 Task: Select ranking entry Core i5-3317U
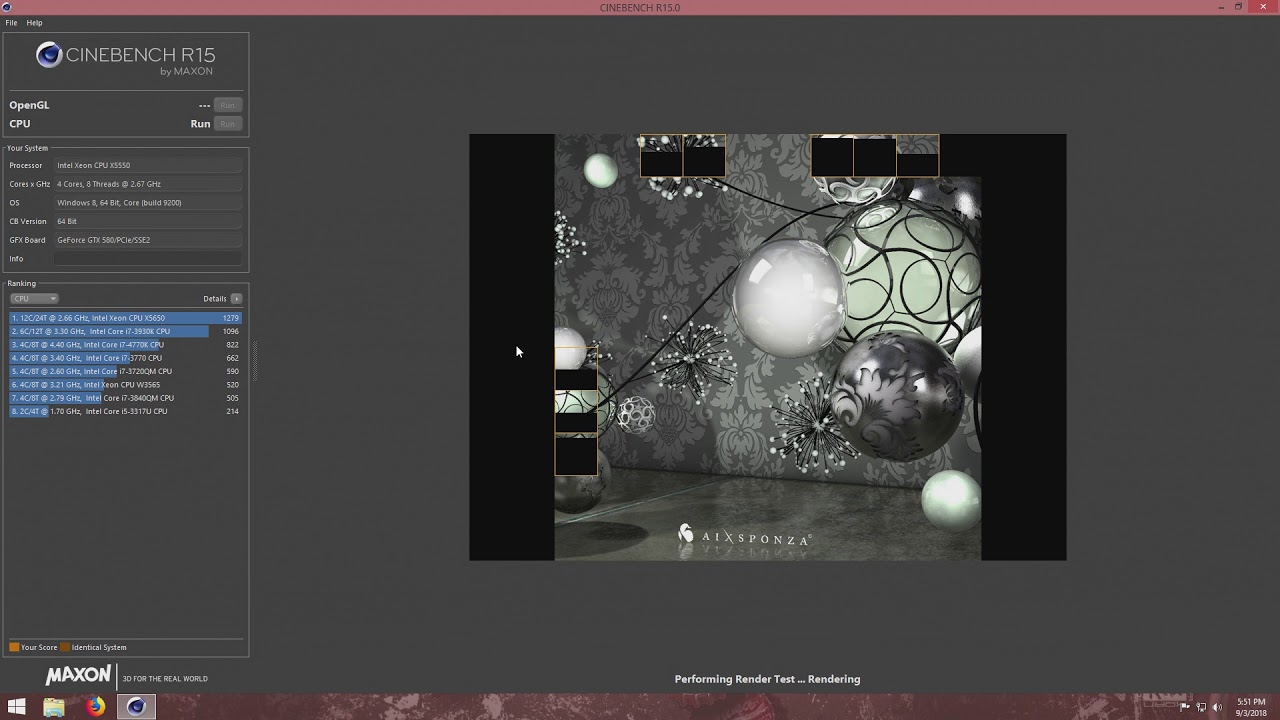coord(125,411)
